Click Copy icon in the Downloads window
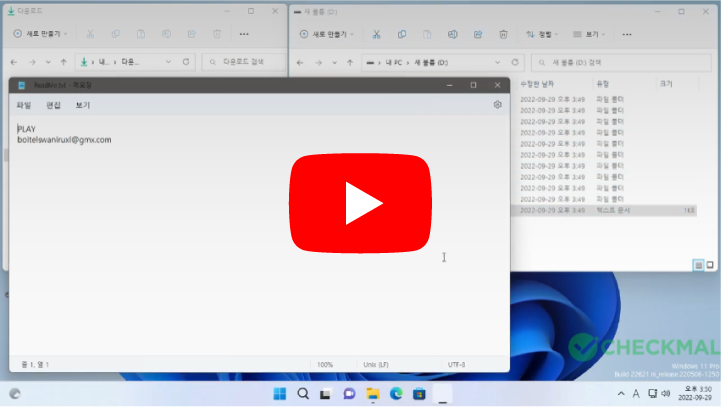The height and width of the screenshot is (407, 721). [115, 34]
